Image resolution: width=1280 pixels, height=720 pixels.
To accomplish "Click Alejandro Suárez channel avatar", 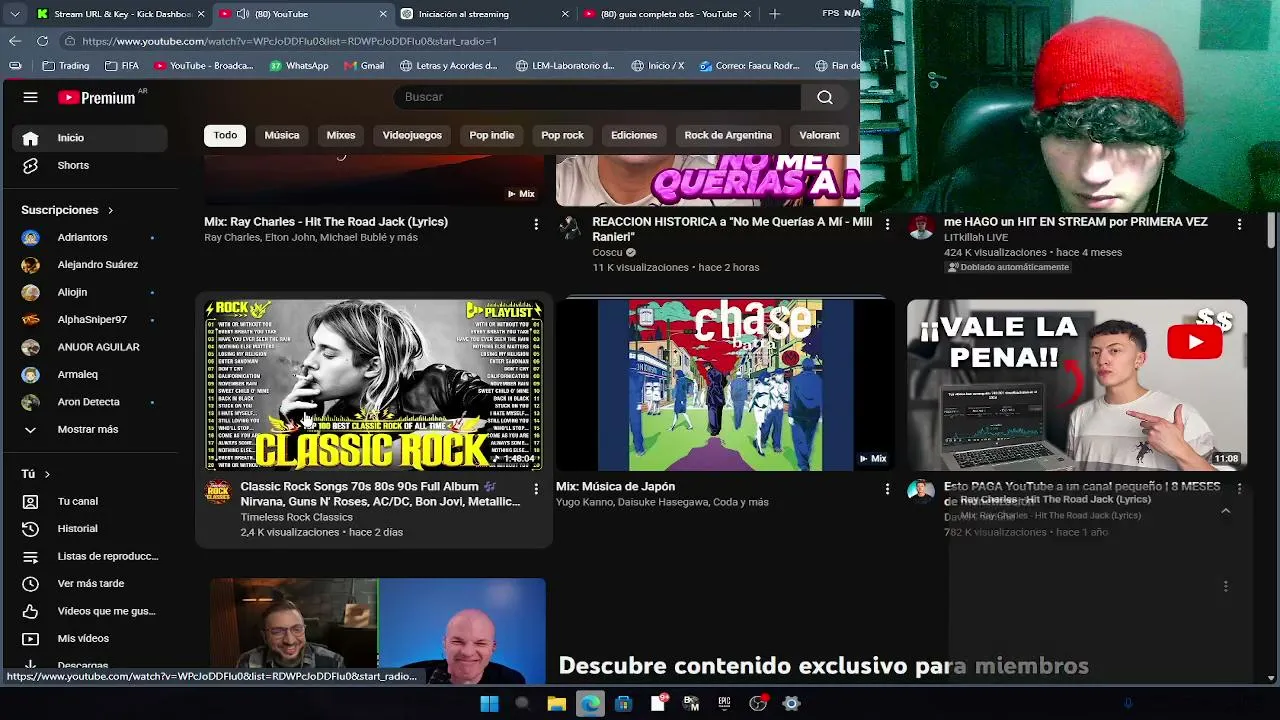I will 31,265.
